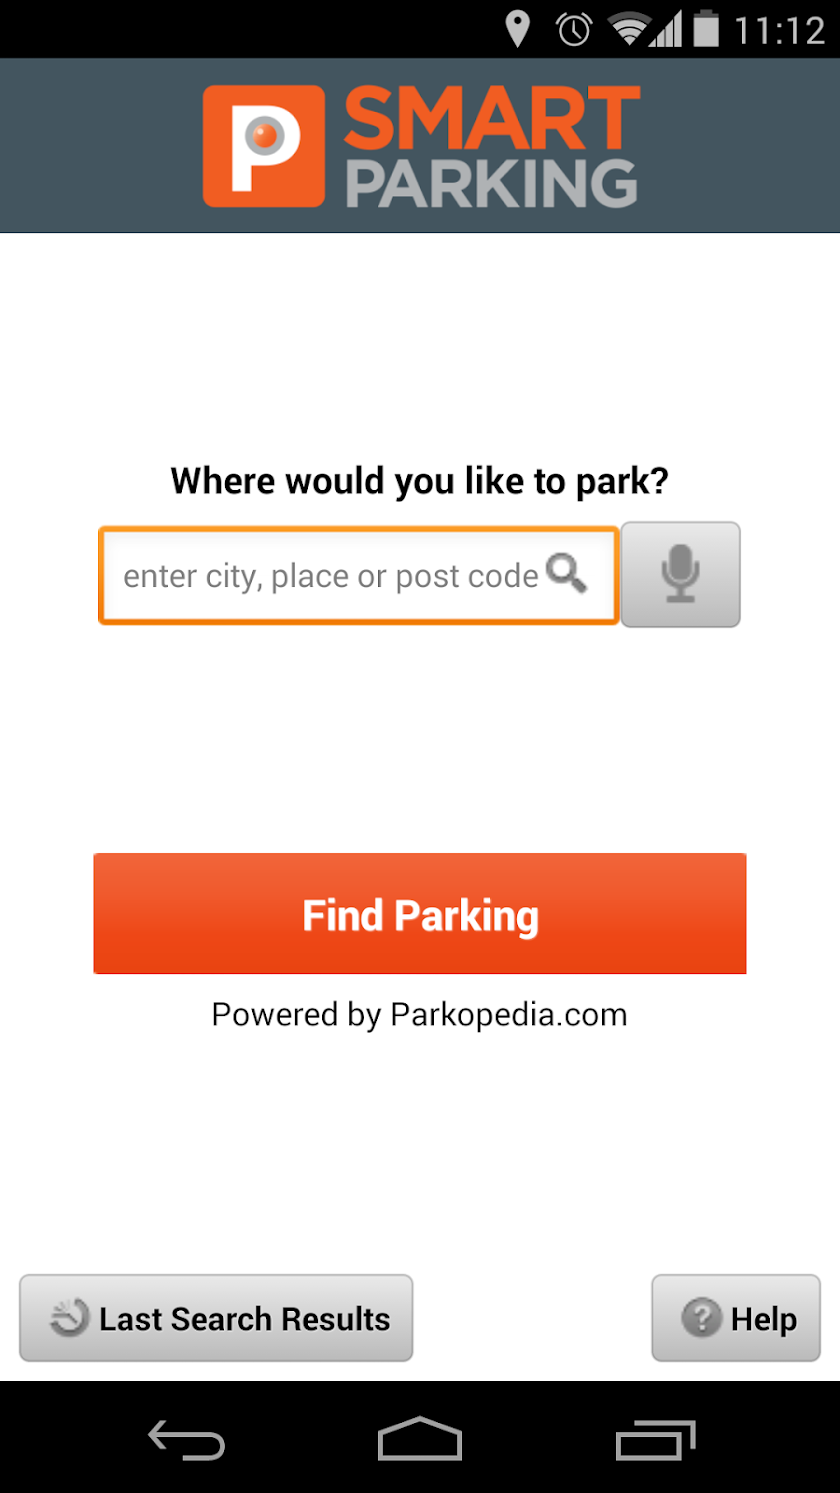Tap the question mark icon in Help
840x1493 pixels.
point(701,1318)
